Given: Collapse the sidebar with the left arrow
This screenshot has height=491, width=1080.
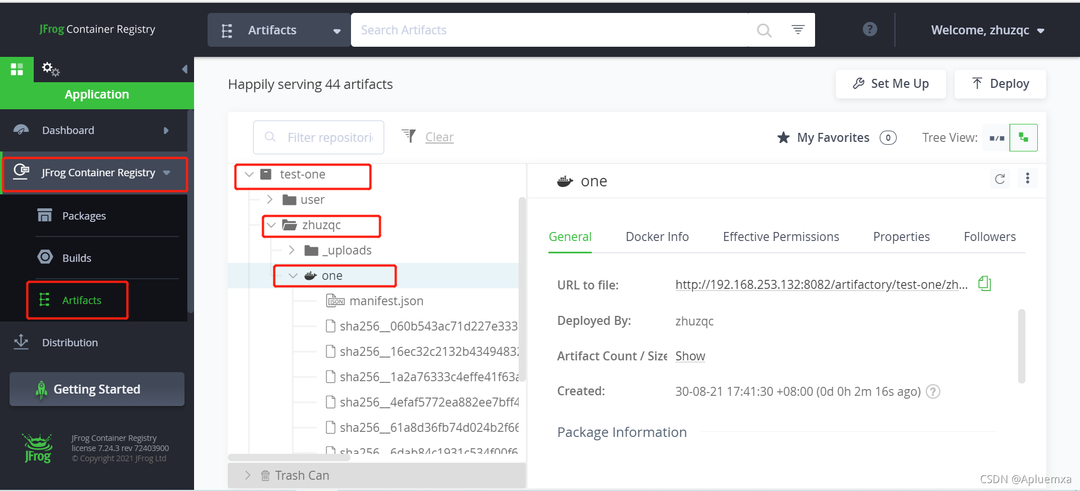Looking at the screenshot, I should tap(184, 70).
